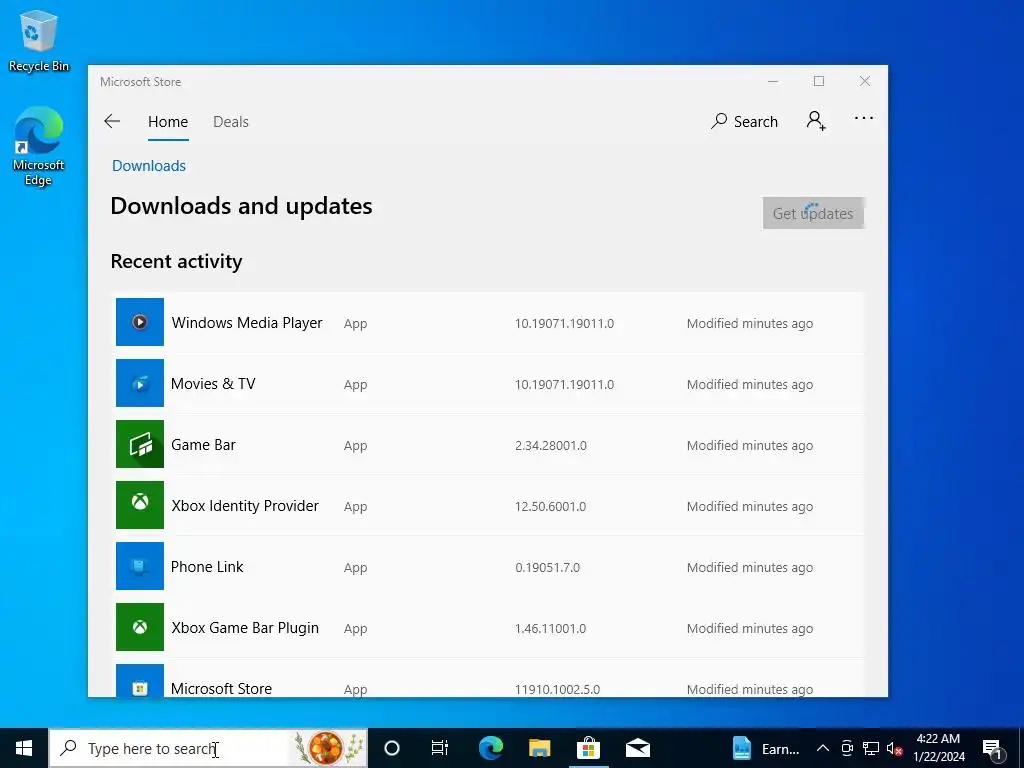Select the Microsoft Store row name
Image resolution: width=1024 pixels, height=768 pixels.
[x=221, y=688]
